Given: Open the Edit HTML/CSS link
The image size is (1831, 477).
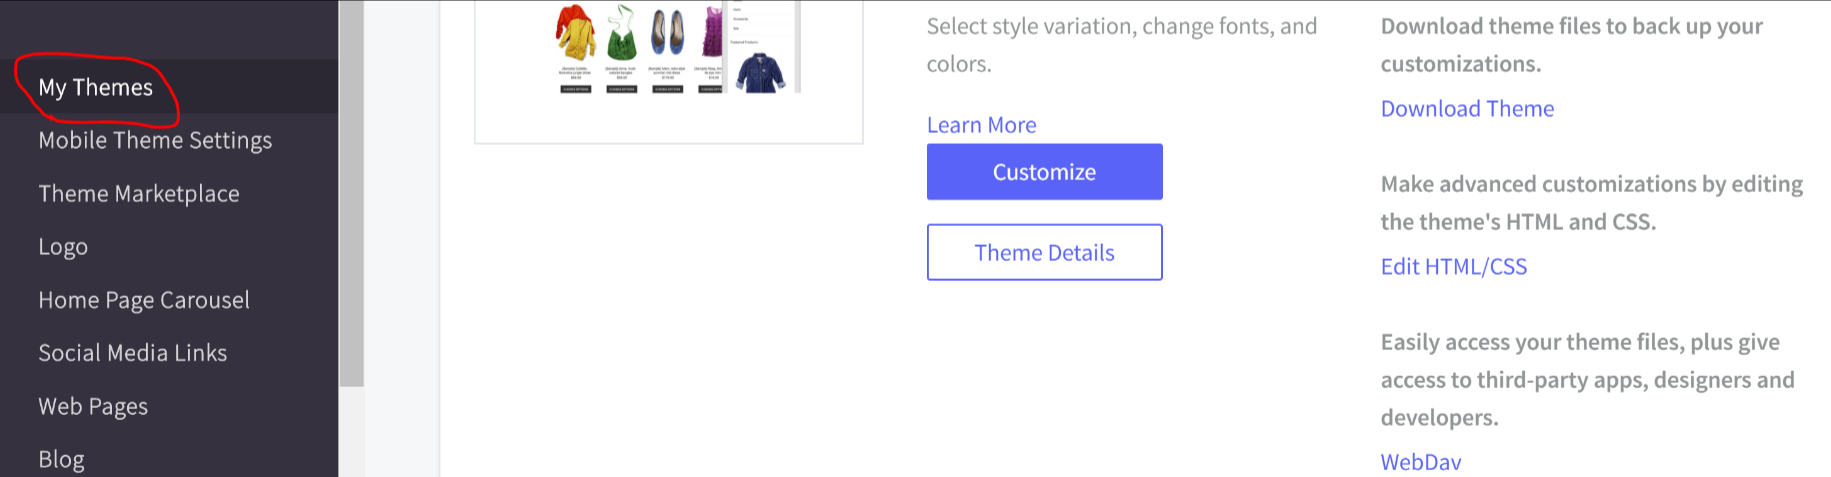Looking at the screenshot, I should (1453, 267).
